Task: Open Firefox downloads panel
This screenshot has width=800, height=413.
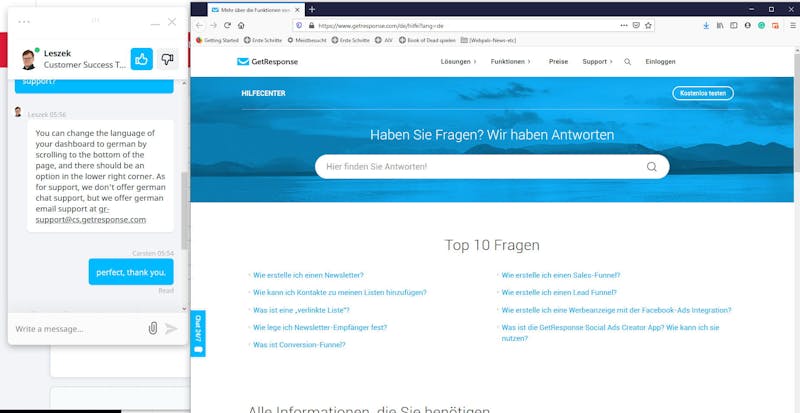Action: tap(706, 25)
